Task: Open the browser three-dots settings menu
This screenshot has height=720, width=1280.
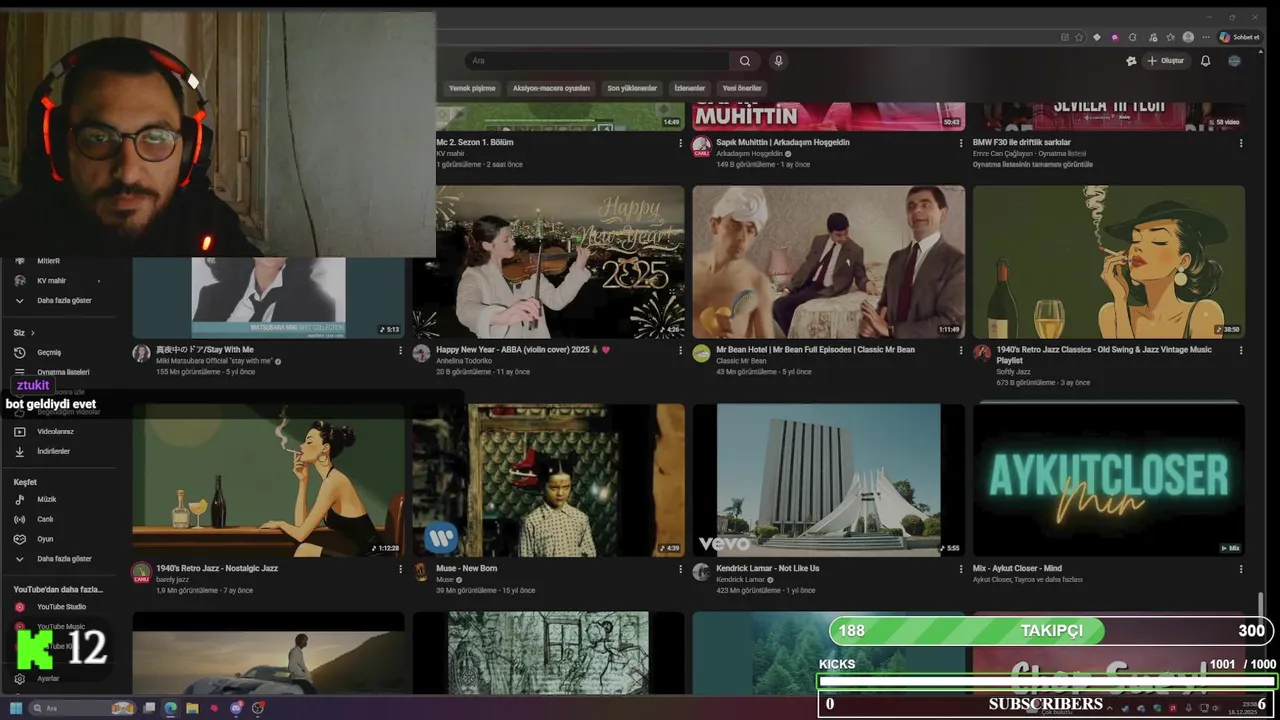Action: (1206, 37)
